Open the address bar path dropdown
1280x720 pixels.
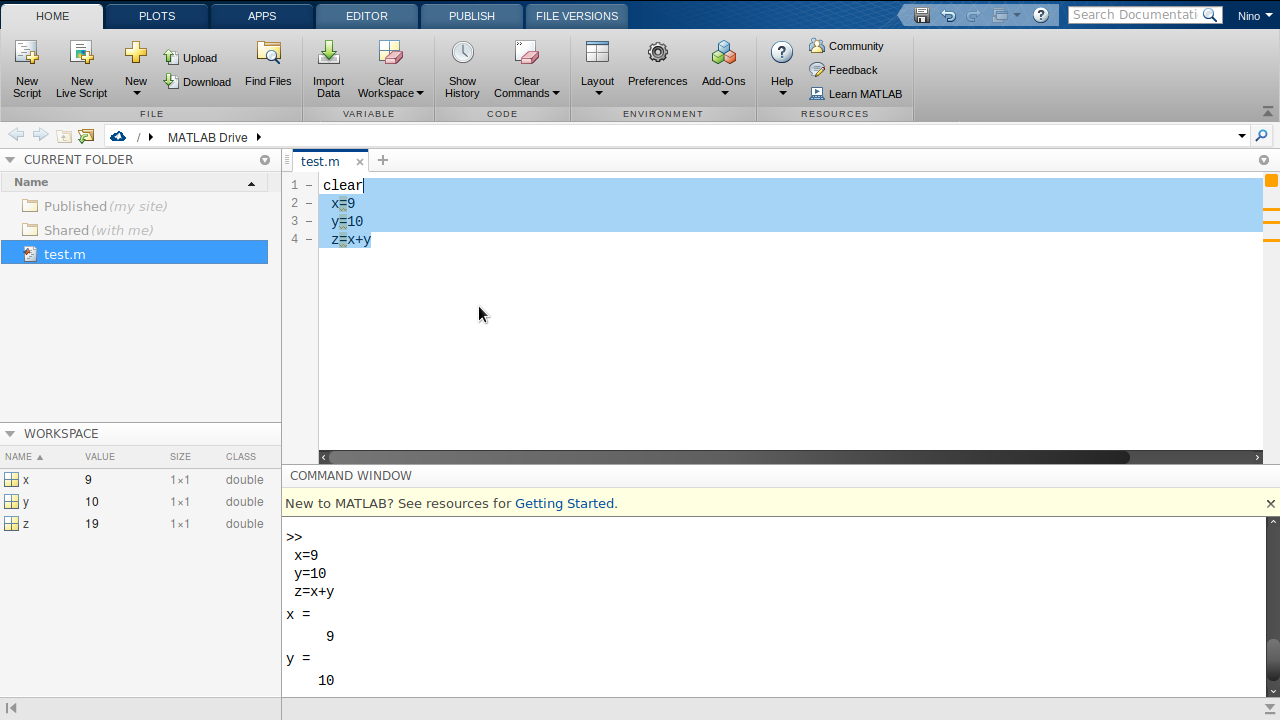[x=1242, y=136]
